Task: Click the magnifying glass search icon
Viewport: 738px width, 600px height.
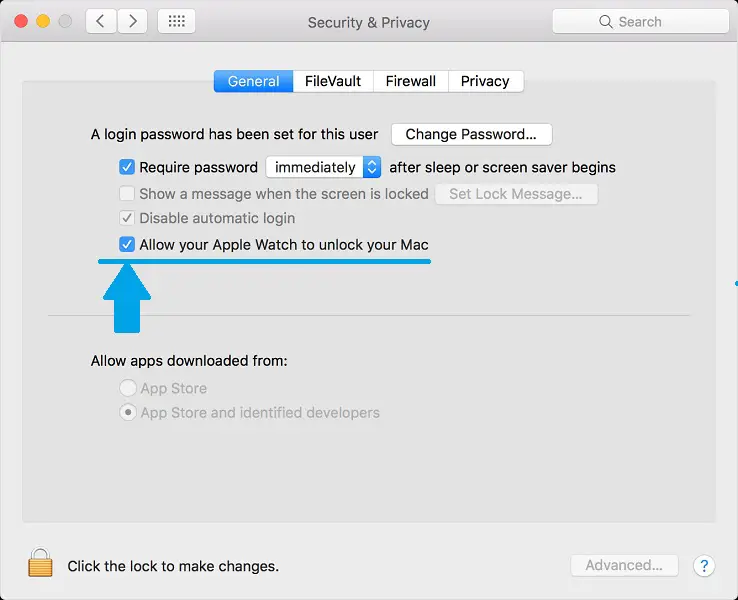Action: point(605,21)
